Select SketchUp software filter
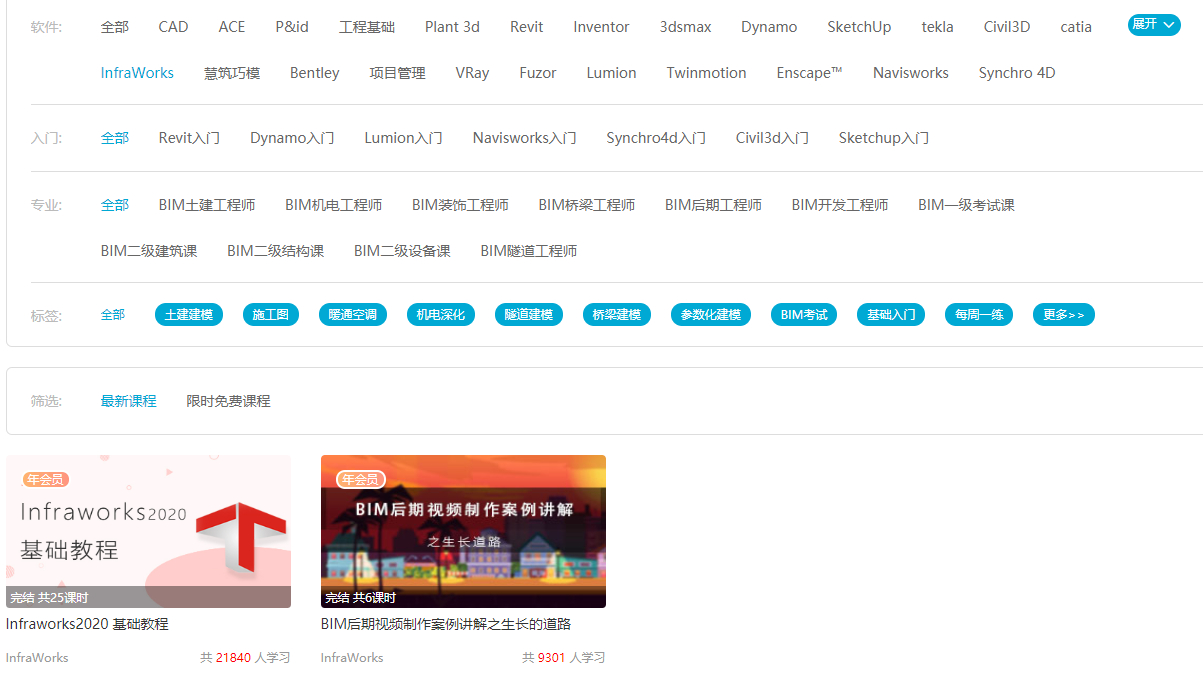This screenshot has width=1203, height=691. coord(859,27)
